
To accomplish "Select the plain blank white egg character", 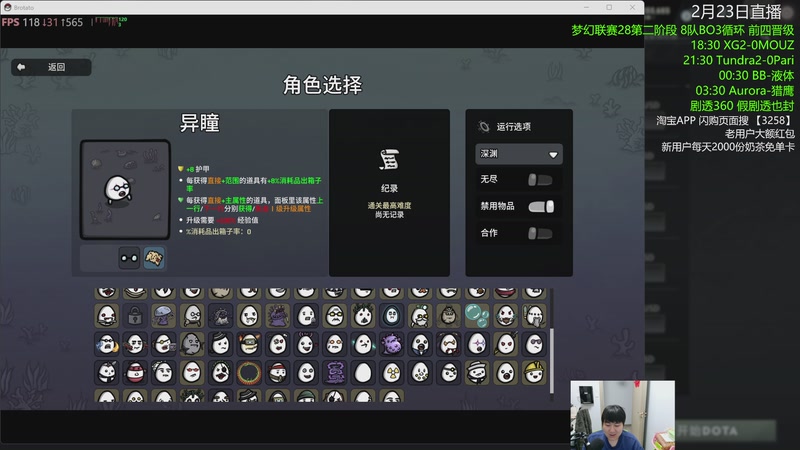I will click(363, 372).
